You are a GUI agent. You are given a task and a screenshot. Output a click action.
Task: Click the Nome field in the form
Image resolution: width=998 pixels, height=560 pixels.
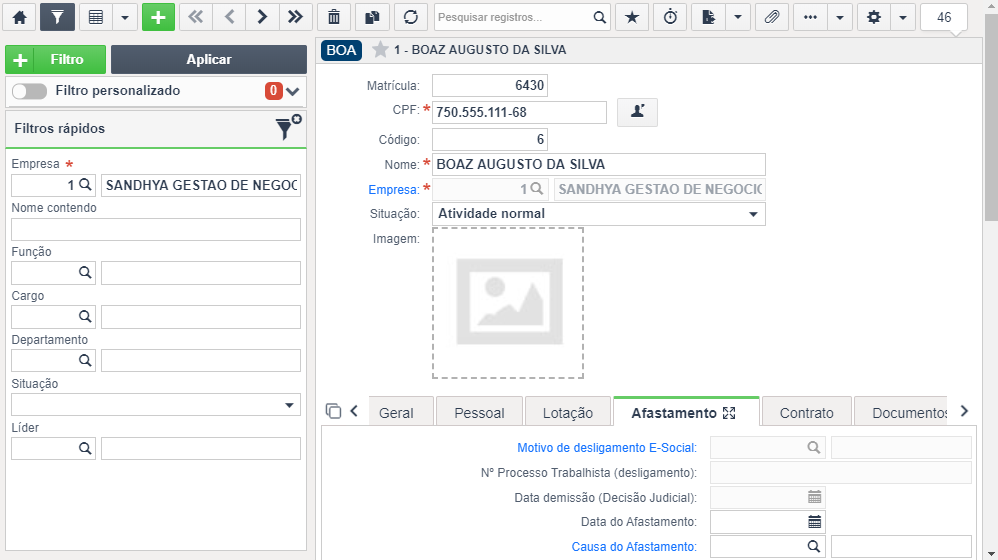click(x=598, y=164)
